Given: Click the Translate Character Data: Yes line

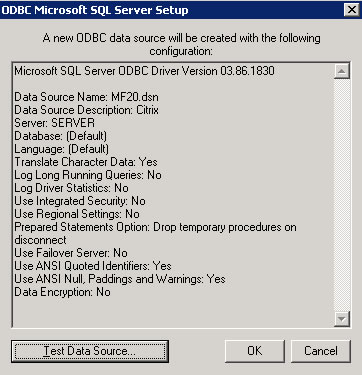Looking at the screenshot, I should 86,162.
